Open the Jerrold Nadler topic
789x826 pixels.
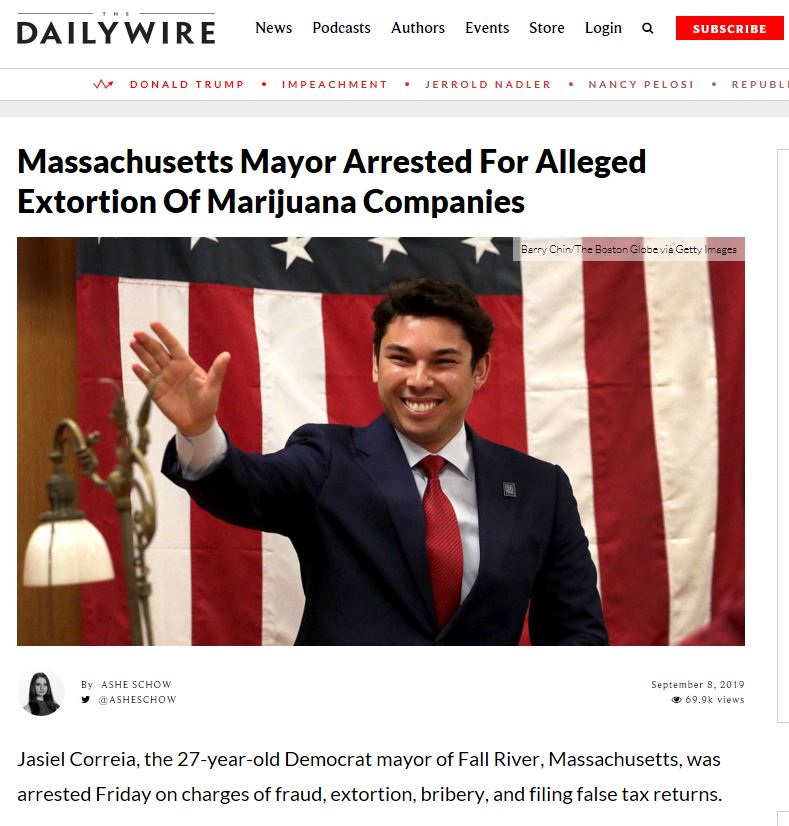click(x=488, y=84)
